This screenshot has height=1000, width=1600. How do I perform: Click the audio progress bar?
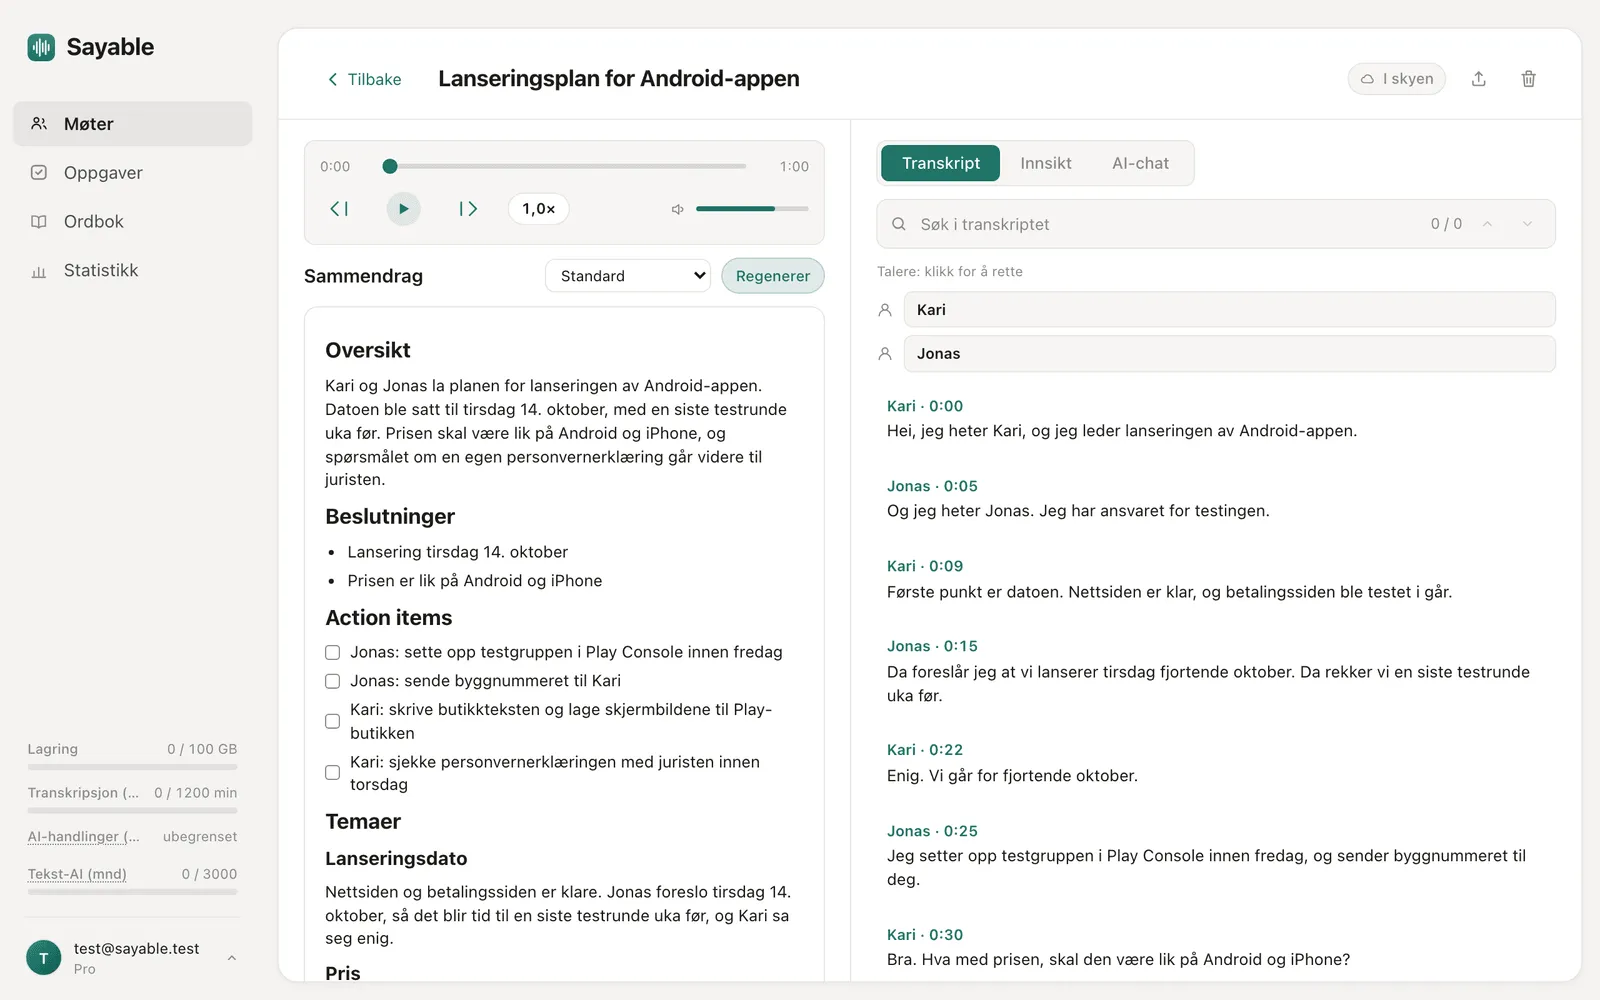click(565, 166)
